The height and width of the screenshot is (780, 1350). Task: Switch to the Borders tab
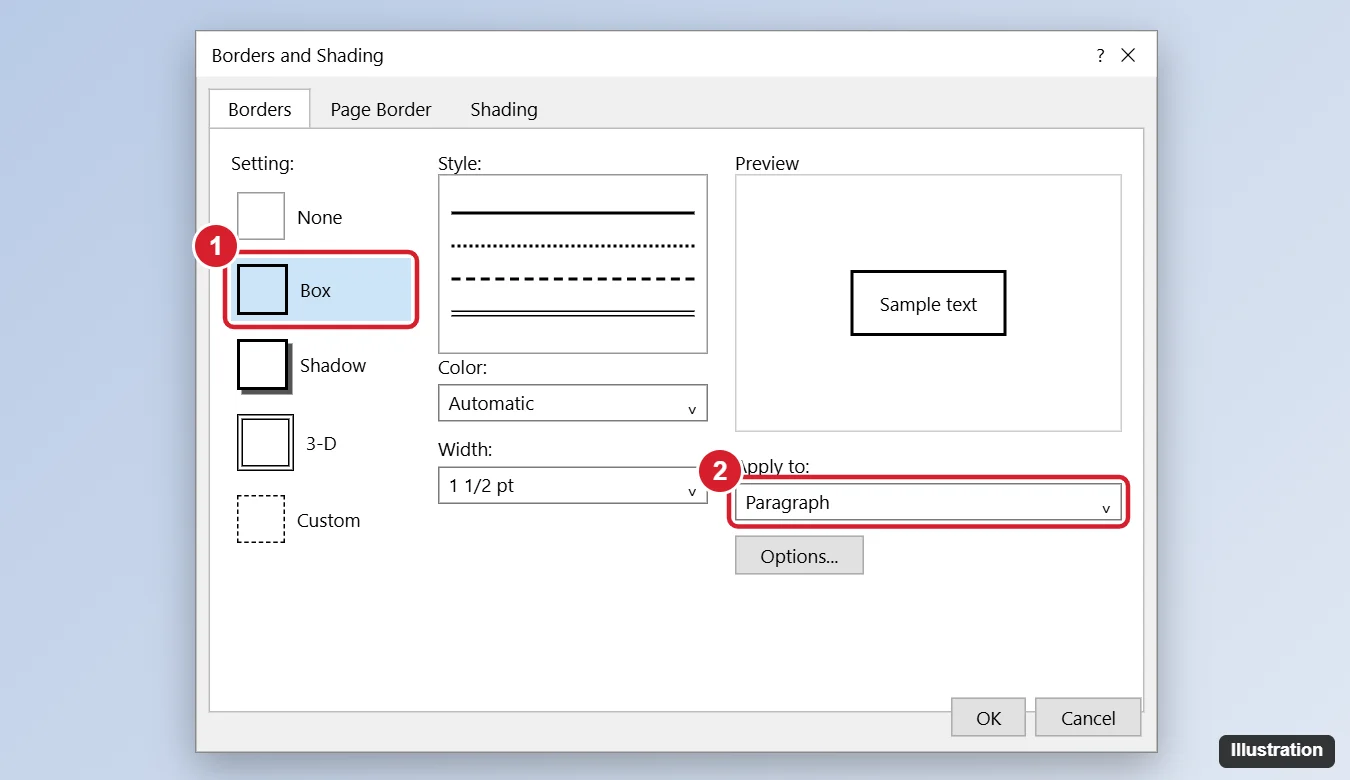(x=260, y=109)
